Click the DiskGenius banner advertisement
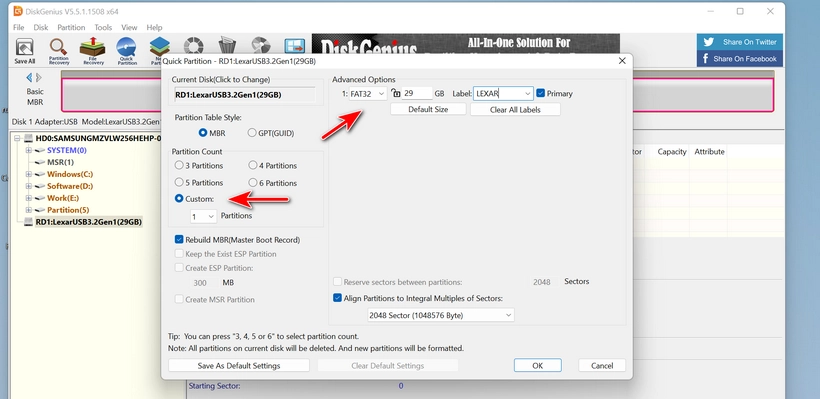 pyautogui.click(x=465, y=44)
